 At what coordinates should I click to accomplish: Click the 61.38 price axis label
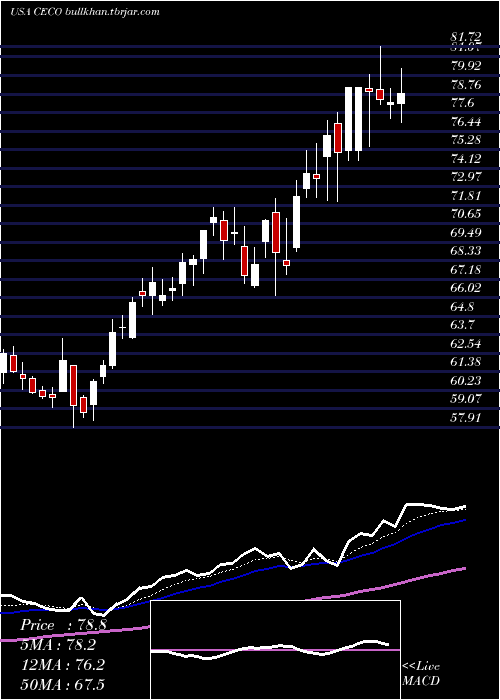(466, 362)
